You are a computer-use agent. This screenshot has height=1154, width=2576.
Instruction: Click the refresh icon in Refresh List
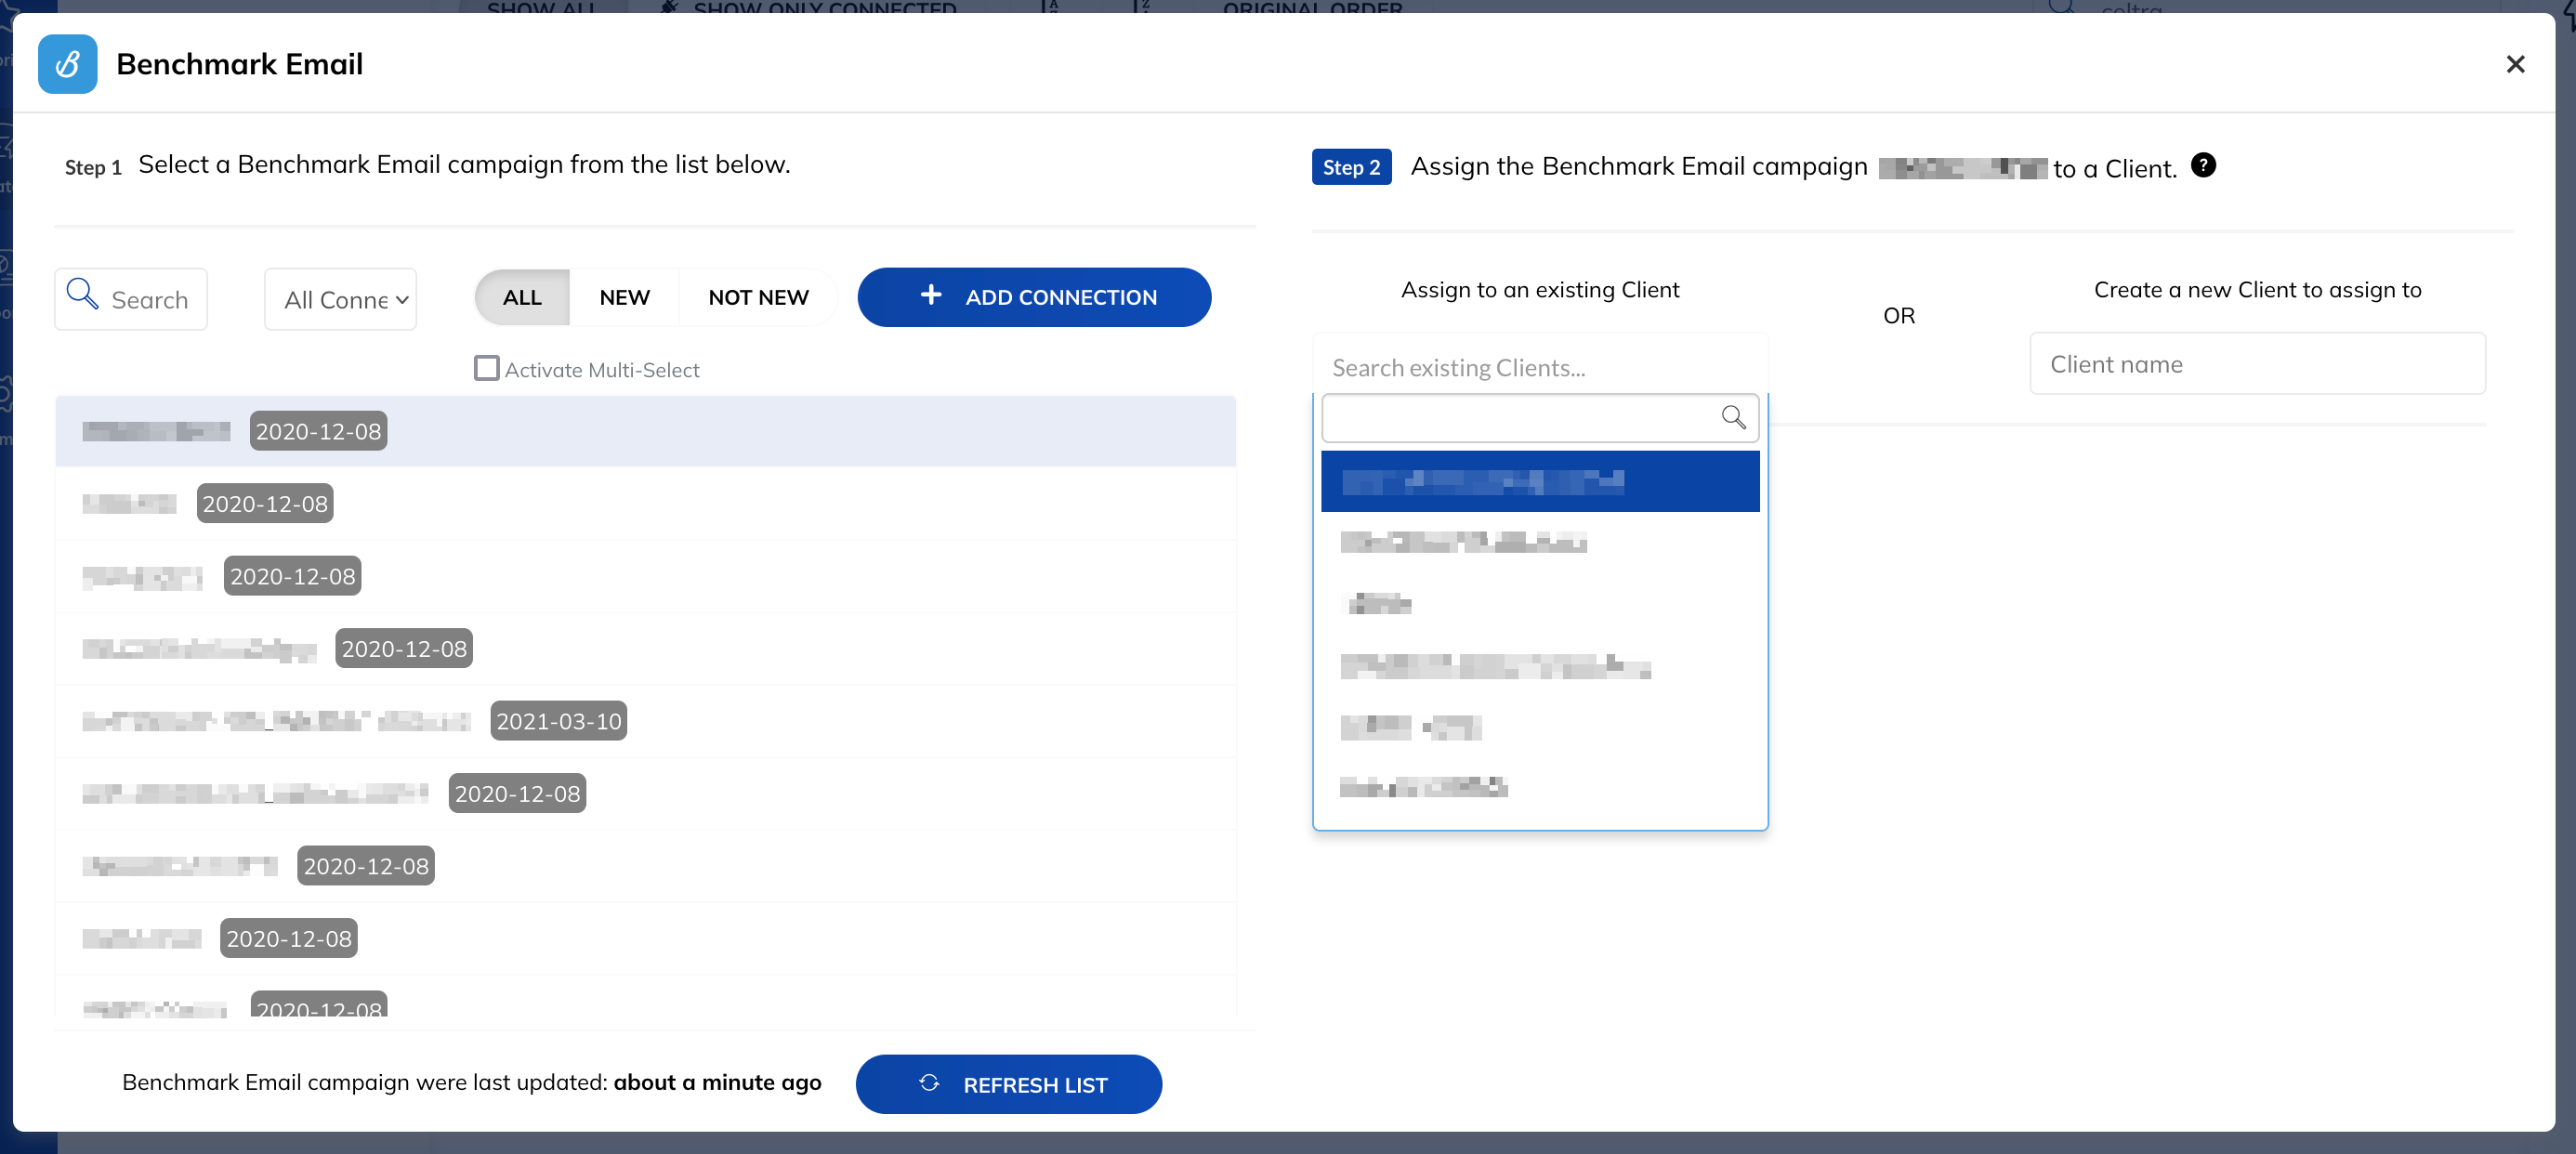click(x=929, y=1084)
